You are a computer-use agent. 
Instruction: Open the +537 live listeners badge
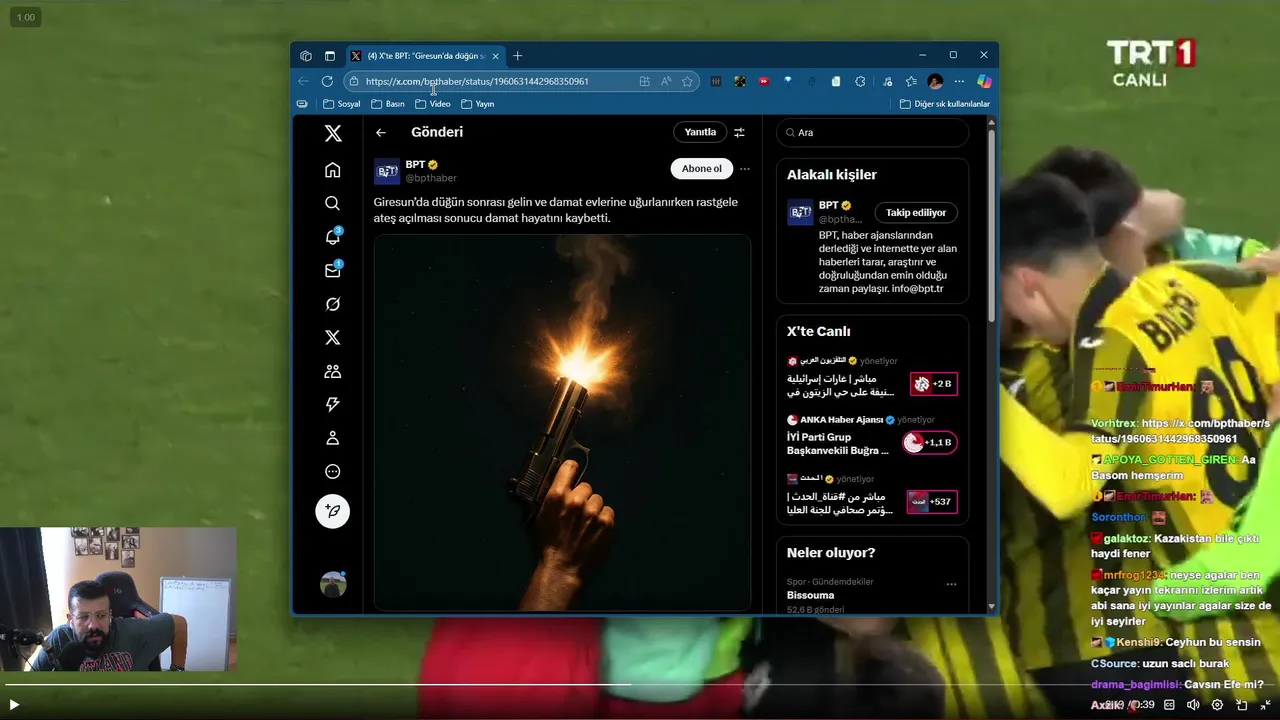point(932,502)
